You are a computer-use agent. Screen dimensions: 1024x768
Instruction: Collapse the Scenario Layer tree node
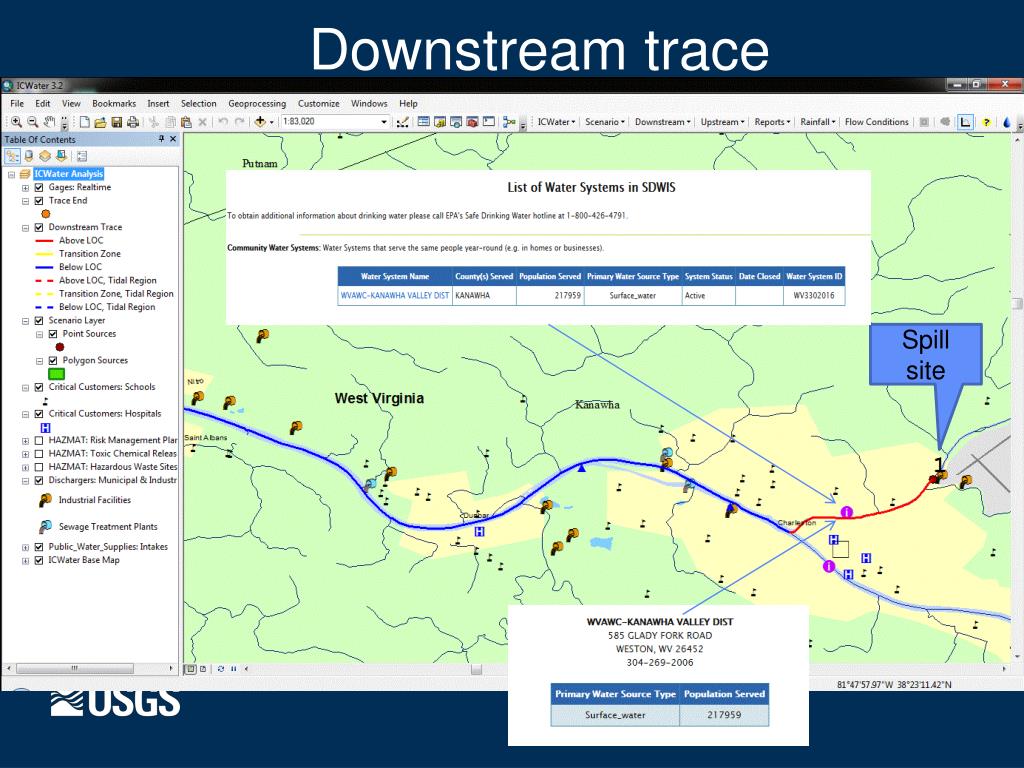click(25, 321)
